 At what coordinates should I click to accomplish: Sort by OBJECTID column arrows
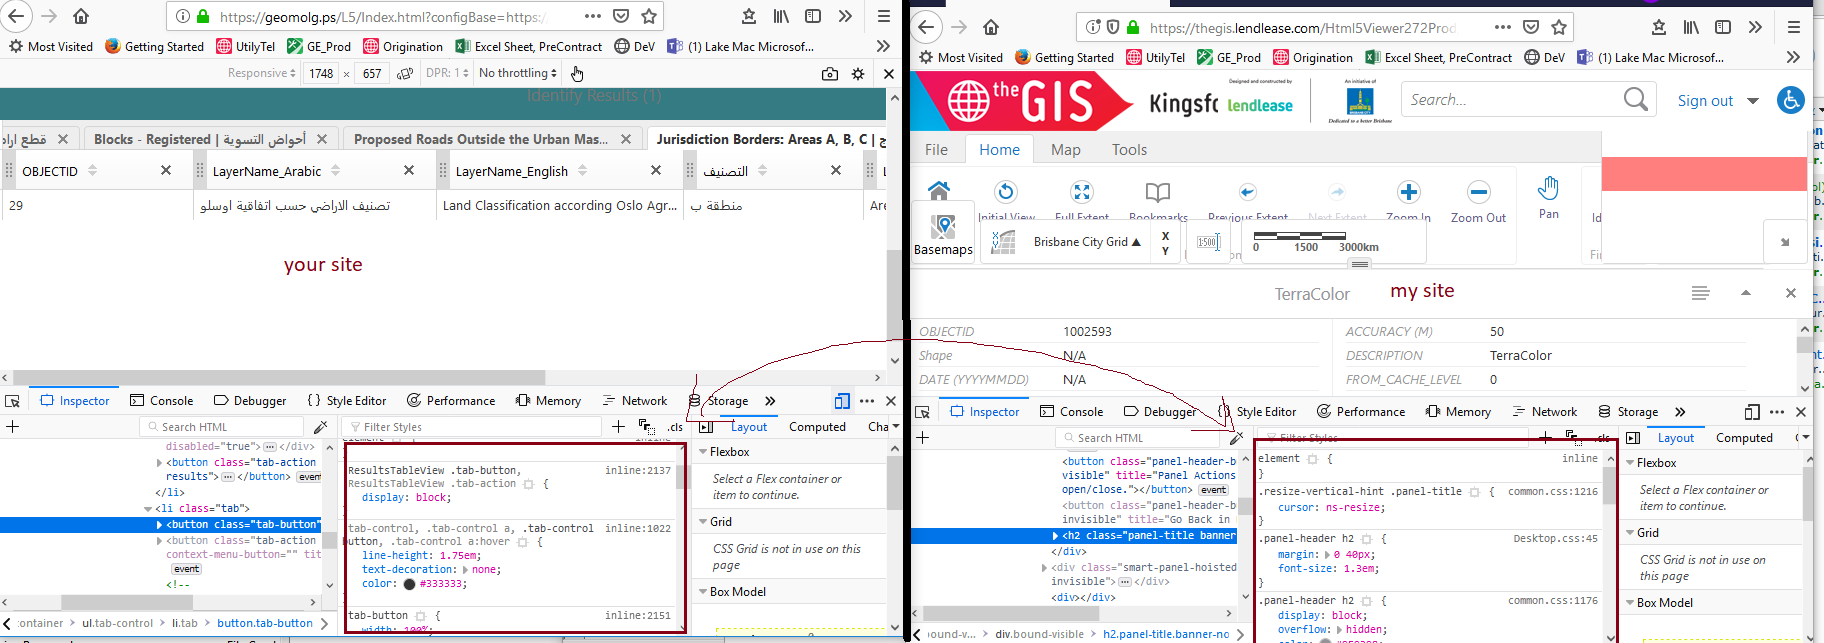click(x=92, y=171)
